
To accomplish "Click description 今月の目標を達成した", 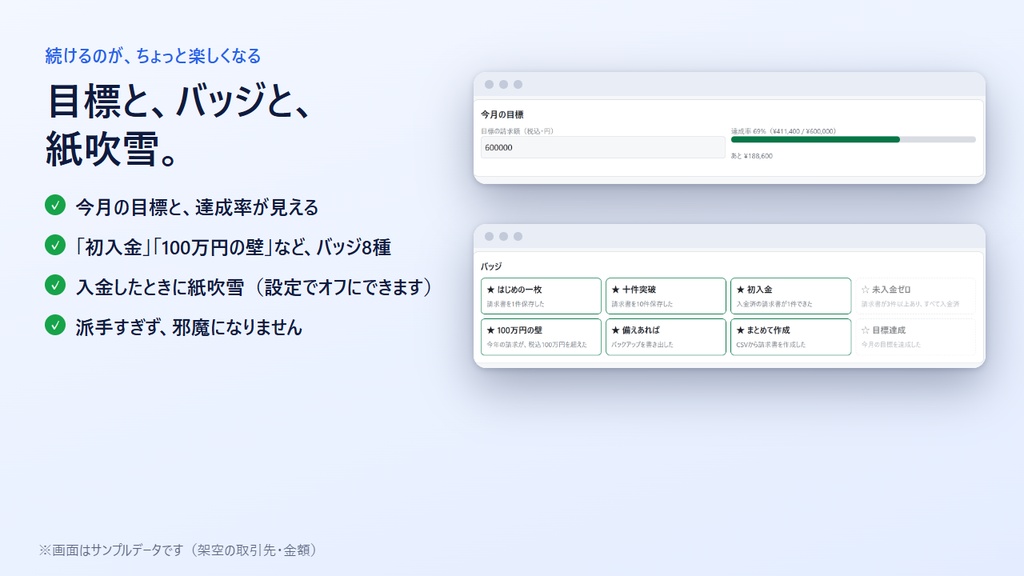I will [891, 345].
